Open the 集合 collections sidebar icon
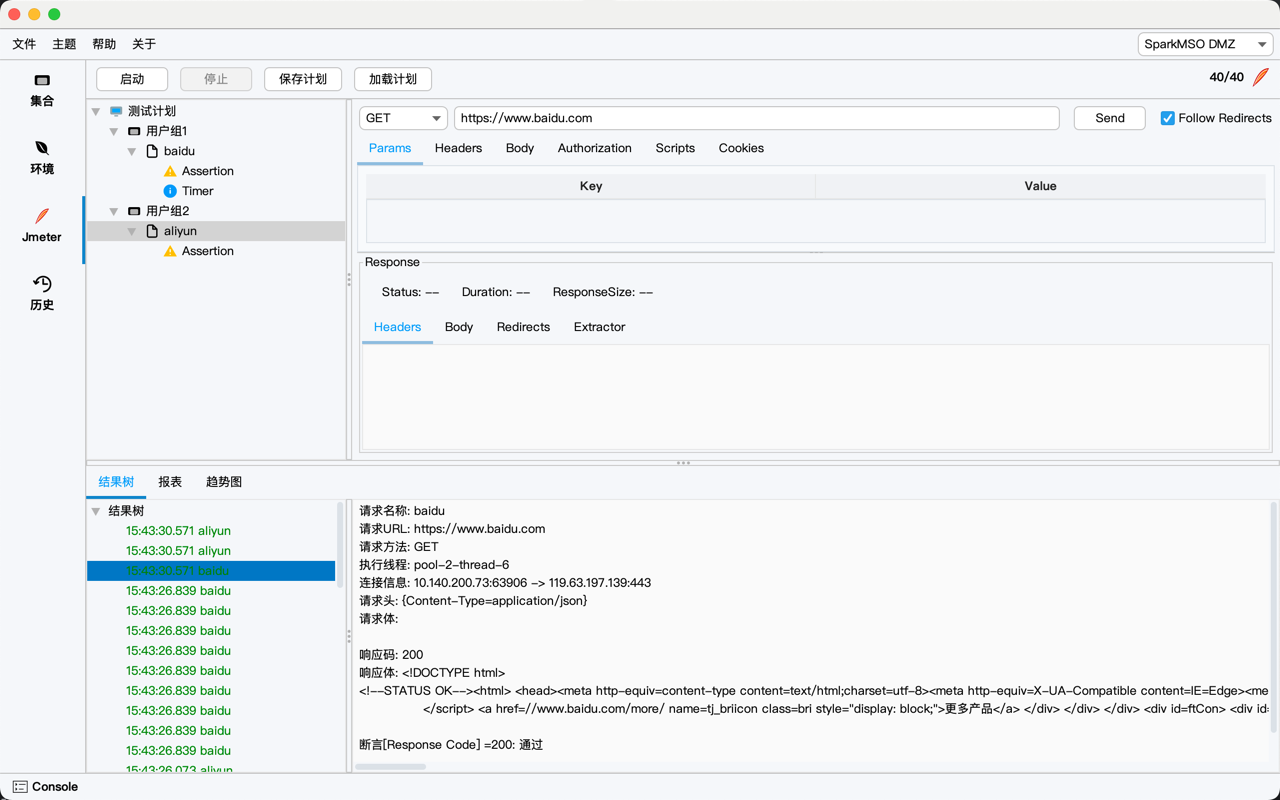The height and width of the screenshot is (800, 1280). pos(42,81)
